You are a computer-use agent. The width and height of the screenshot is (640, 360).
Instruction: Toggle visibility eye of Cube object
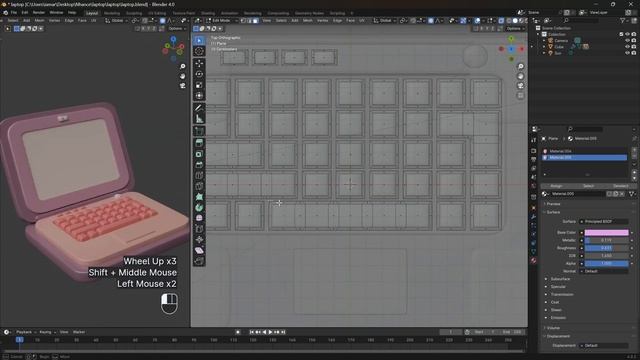627,47
